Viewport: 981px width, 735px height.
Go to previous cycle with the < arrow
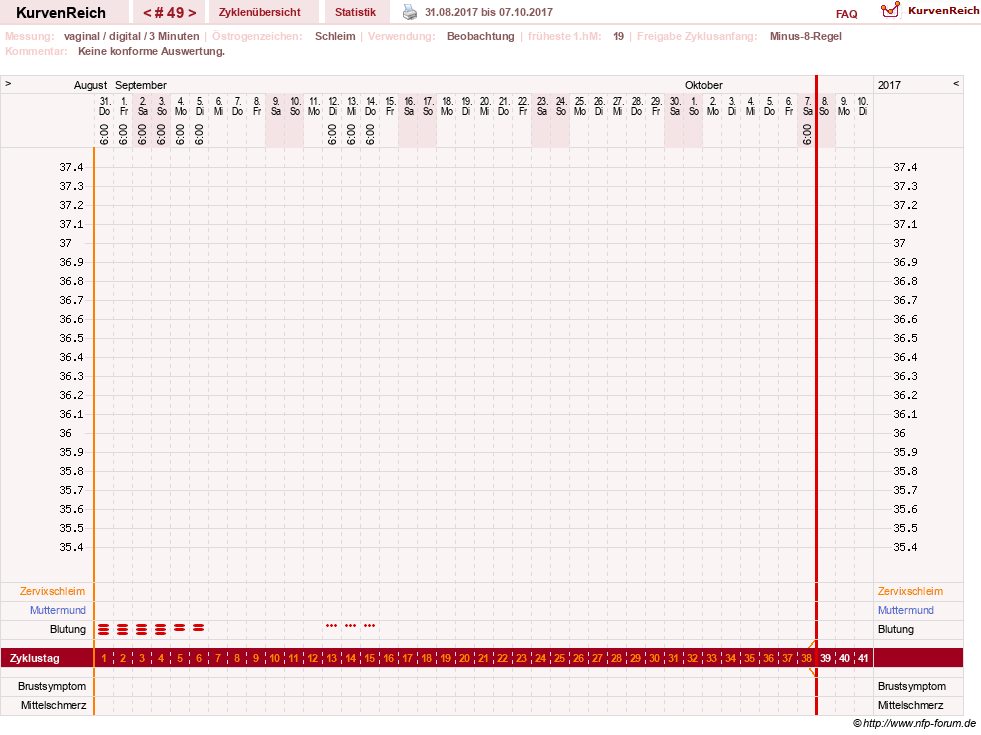pos(147,13)
